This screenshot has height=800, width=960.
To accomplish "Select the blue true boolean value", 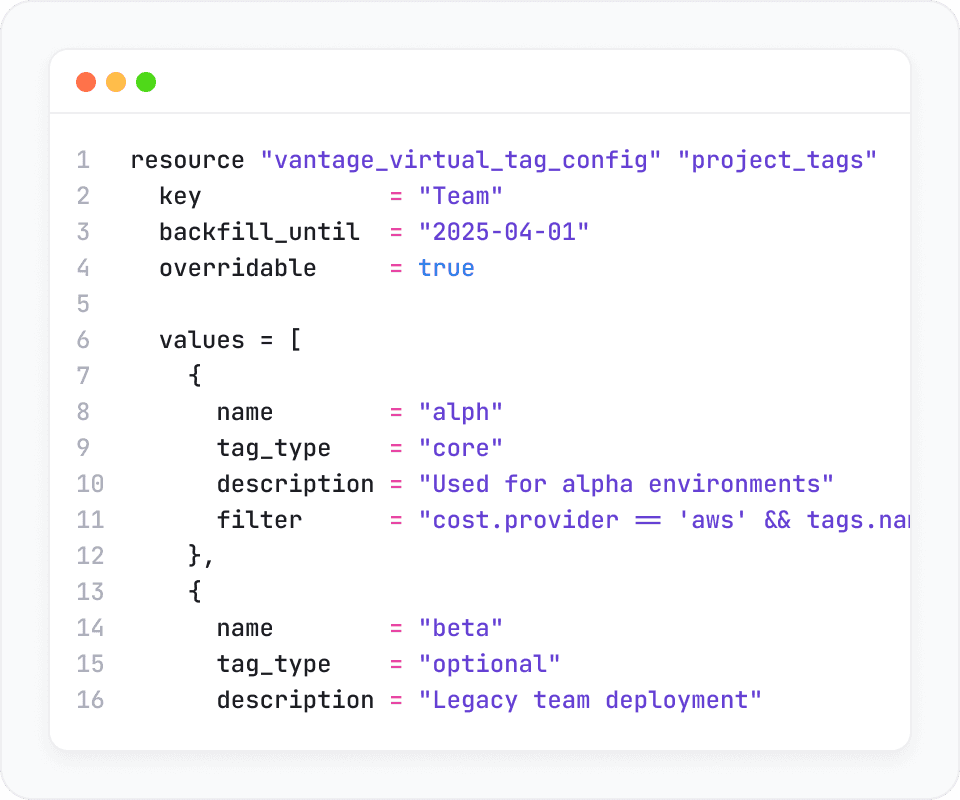I will pyautogui.click(x=446, y=268).
